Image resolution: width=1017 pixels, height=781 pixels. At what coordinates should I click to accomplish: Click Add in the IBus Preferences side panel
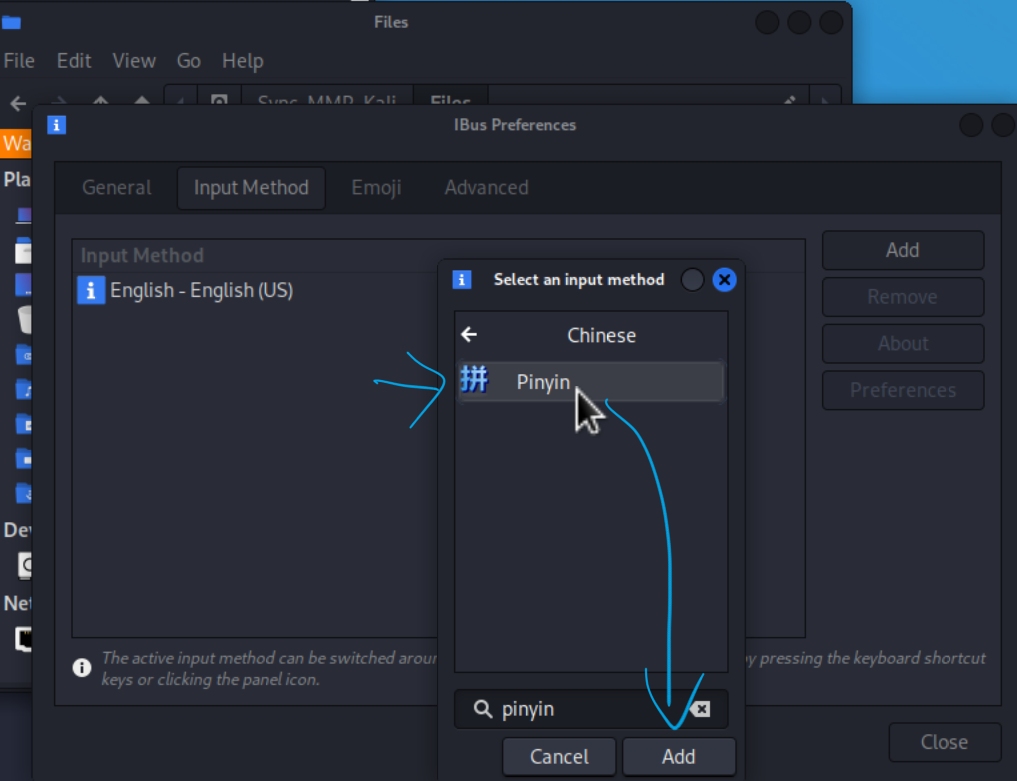pos(903,250)
